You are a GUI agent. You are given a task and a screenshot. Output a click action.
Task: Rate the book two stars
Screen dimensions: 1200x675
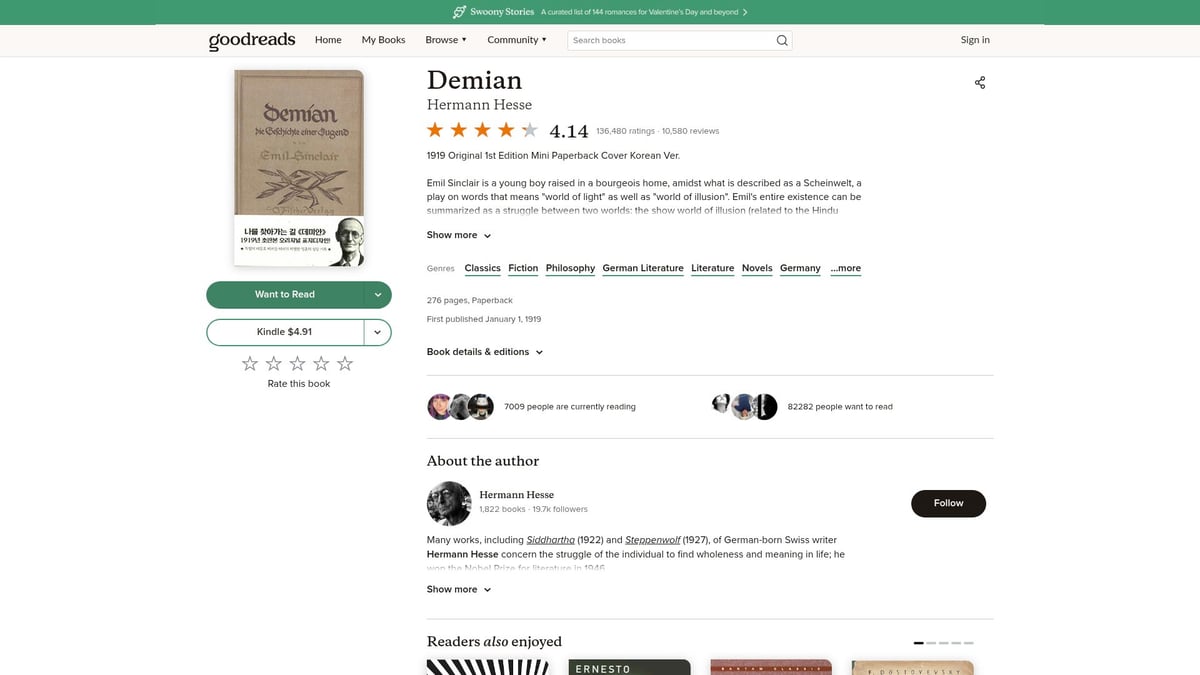[274, 363]
